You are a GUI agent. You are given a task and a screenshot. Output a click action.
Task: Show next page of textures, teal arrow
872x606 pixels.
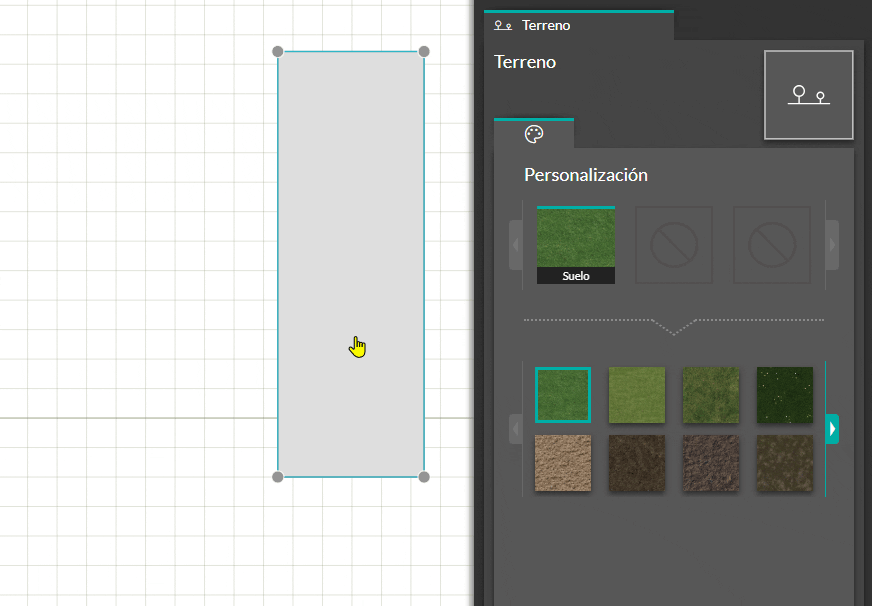(832, 429)
